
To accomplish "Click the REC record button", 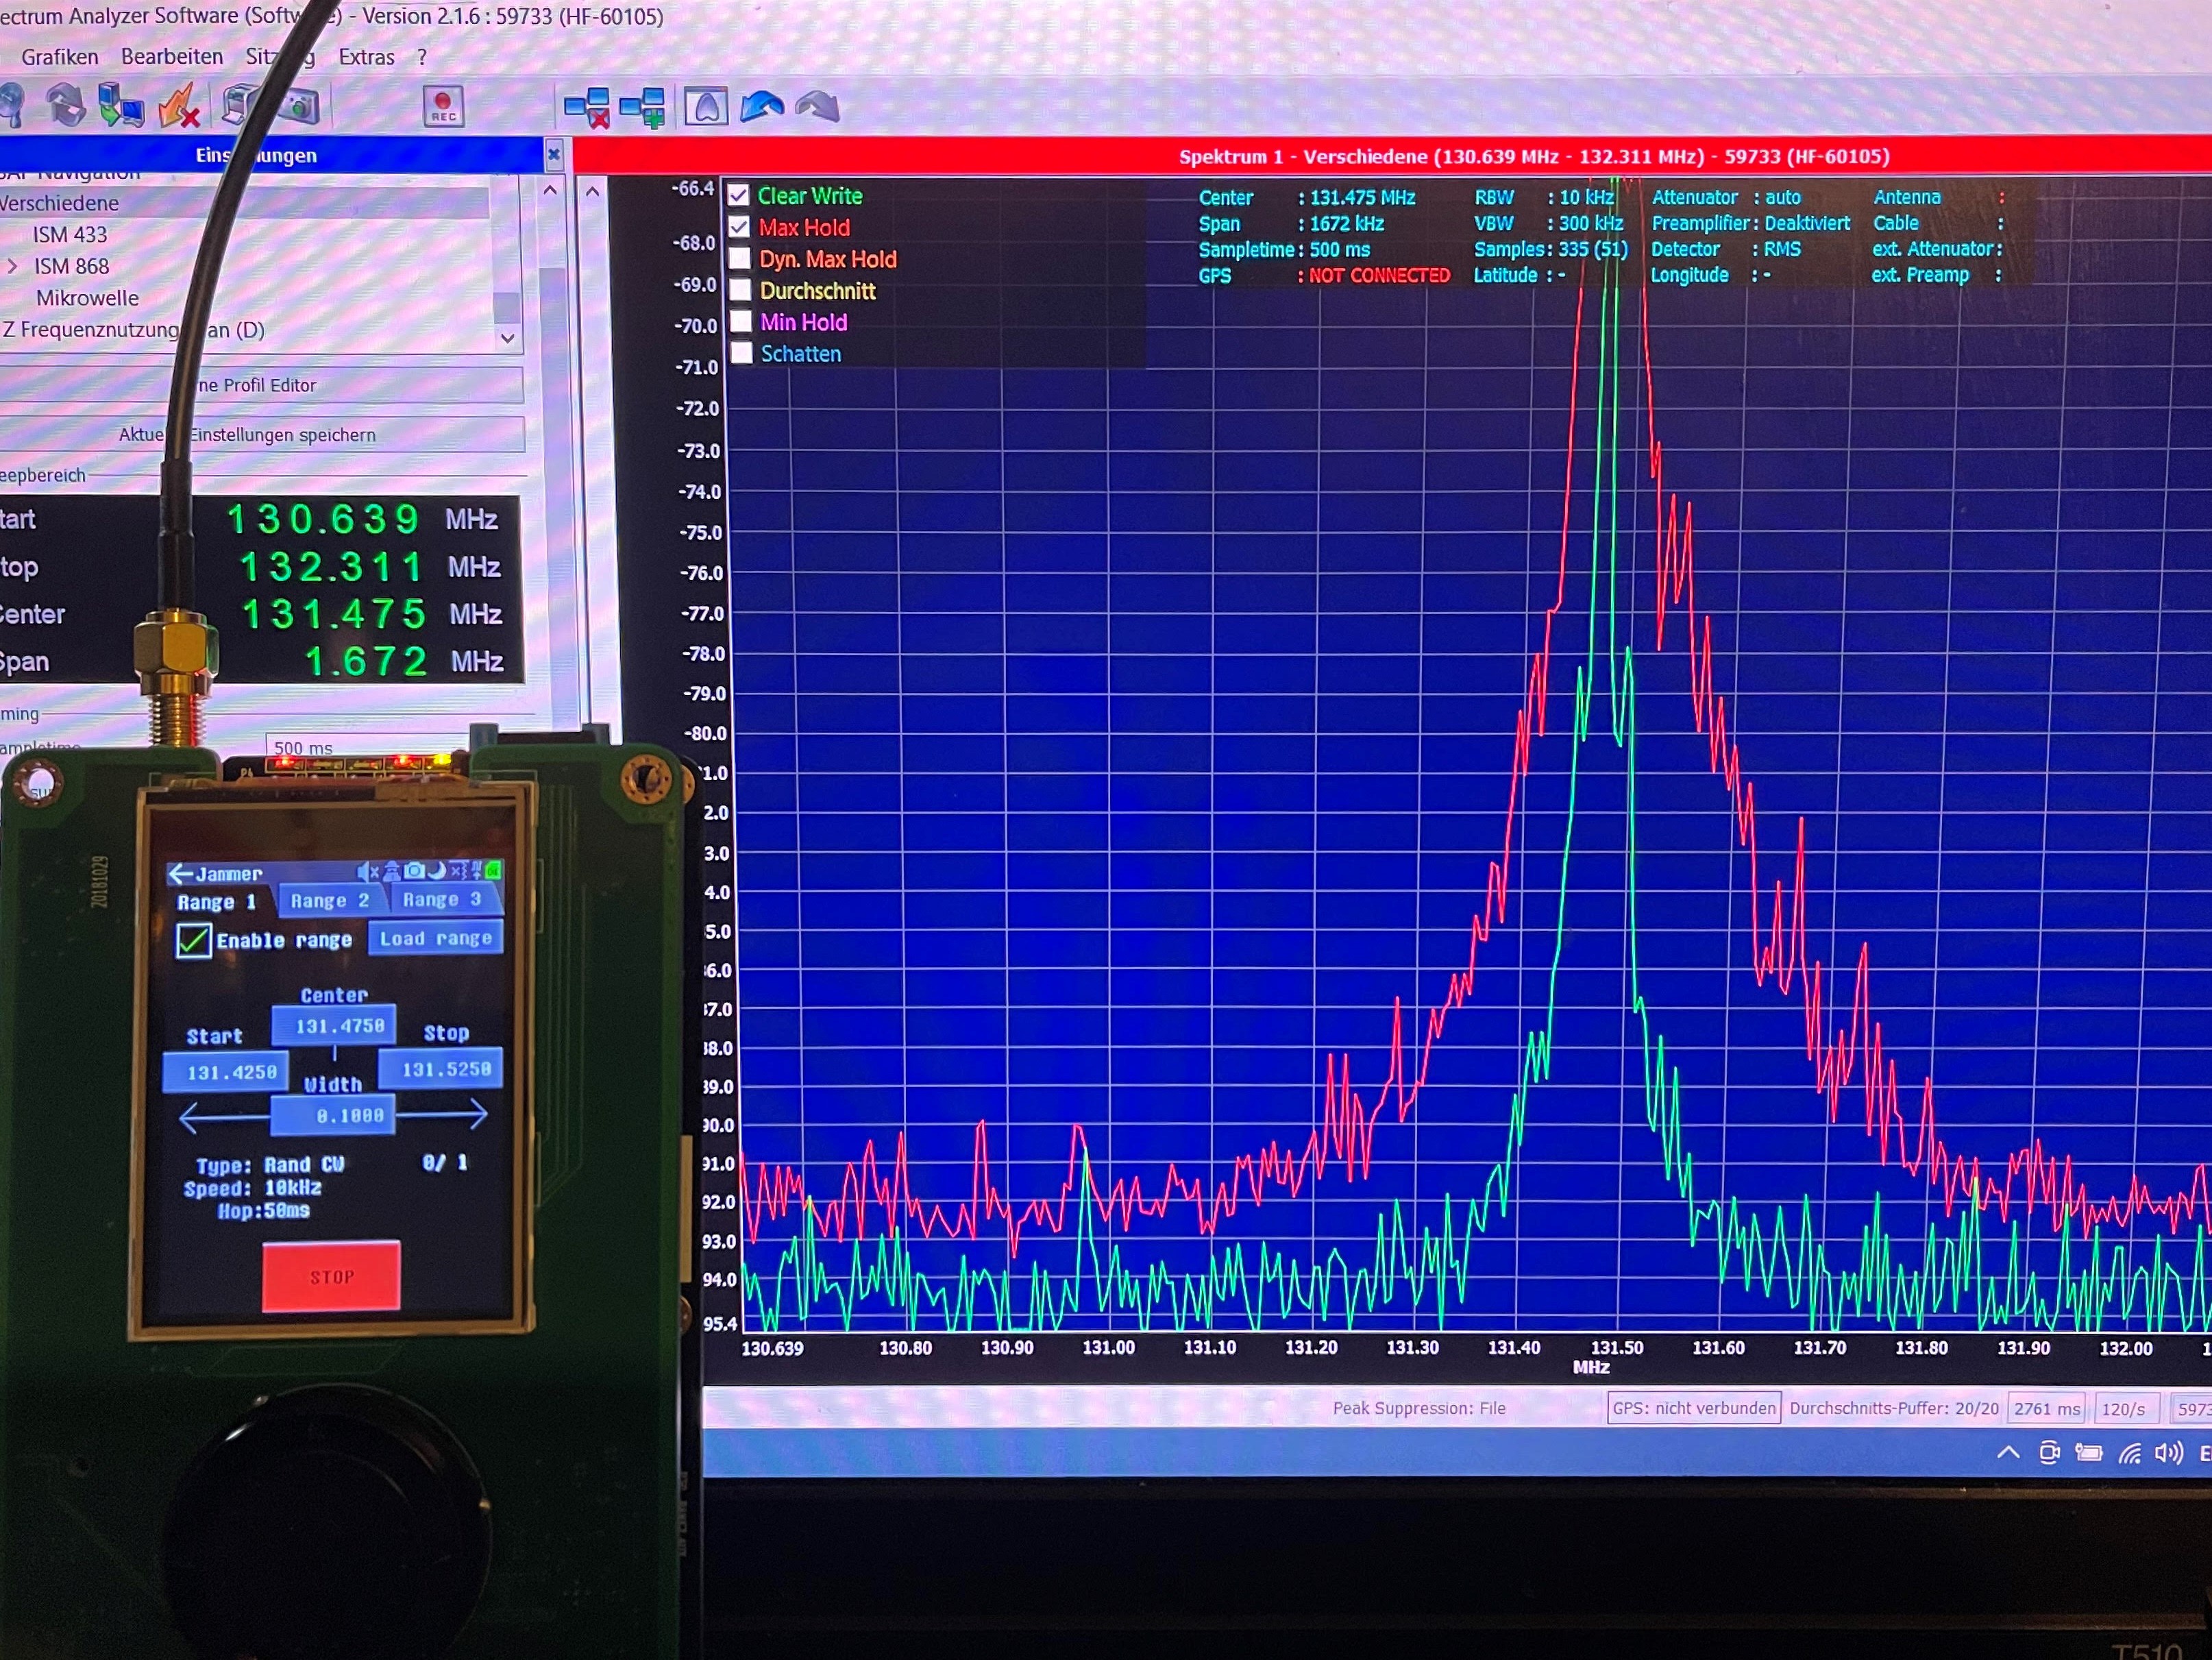I will (x=443, y=106).
